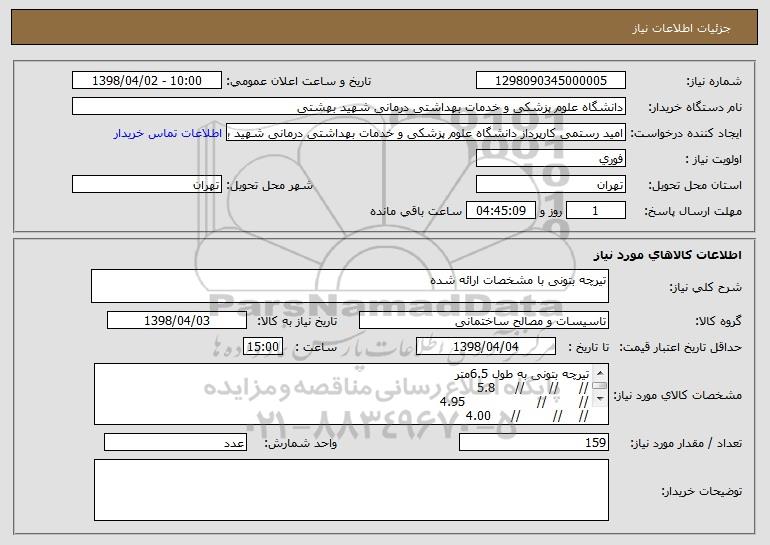Click the price validity date 1398/04/04
This screenshot has width=770, height=545.
(x=486, y=346)
